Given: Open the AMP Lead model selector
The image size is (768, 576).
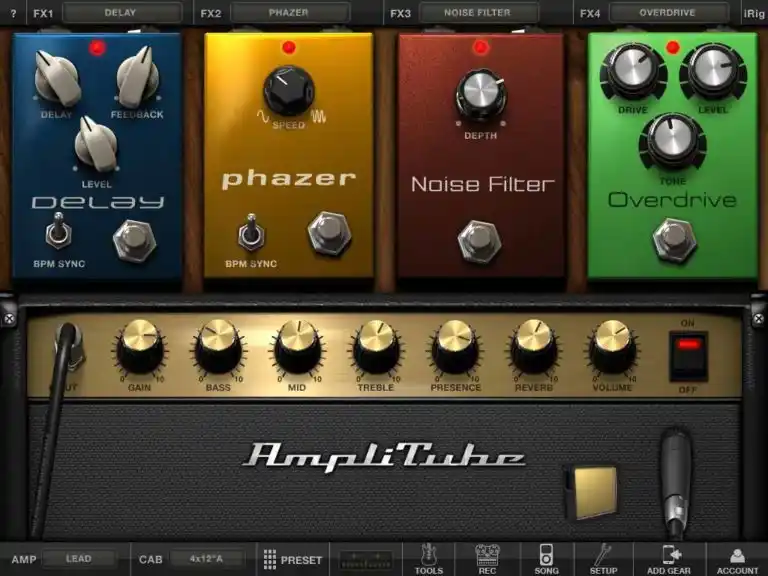Looking at the screenshot, I should click(79, 559).
